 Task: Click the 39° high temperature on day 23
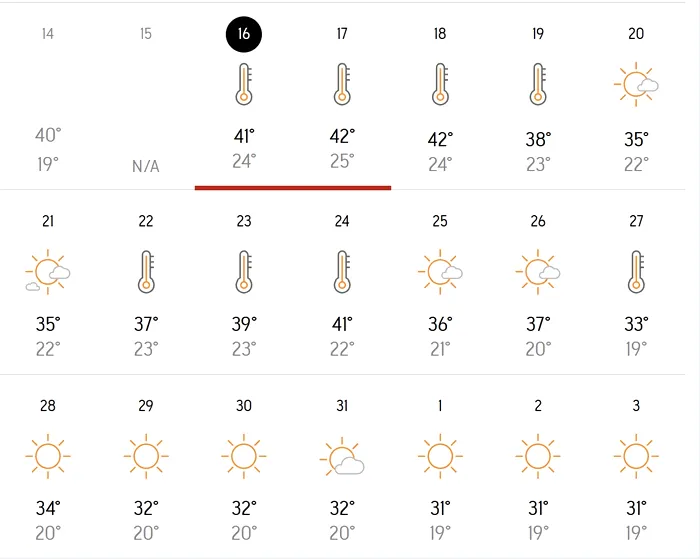[x=244, y=324]
